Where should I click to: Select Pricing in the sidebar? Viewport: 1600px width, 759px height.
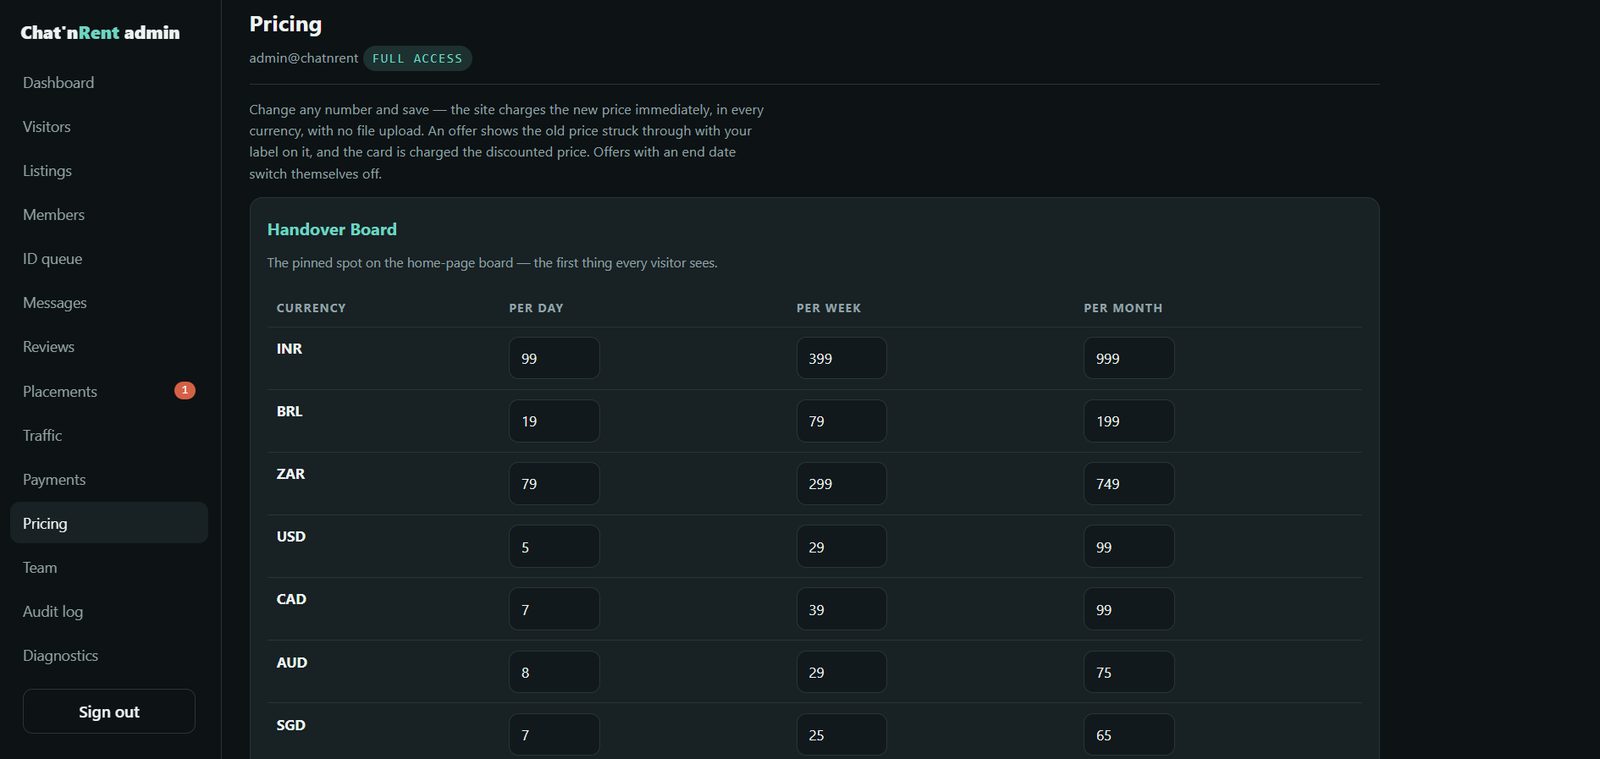click(109, 523)
